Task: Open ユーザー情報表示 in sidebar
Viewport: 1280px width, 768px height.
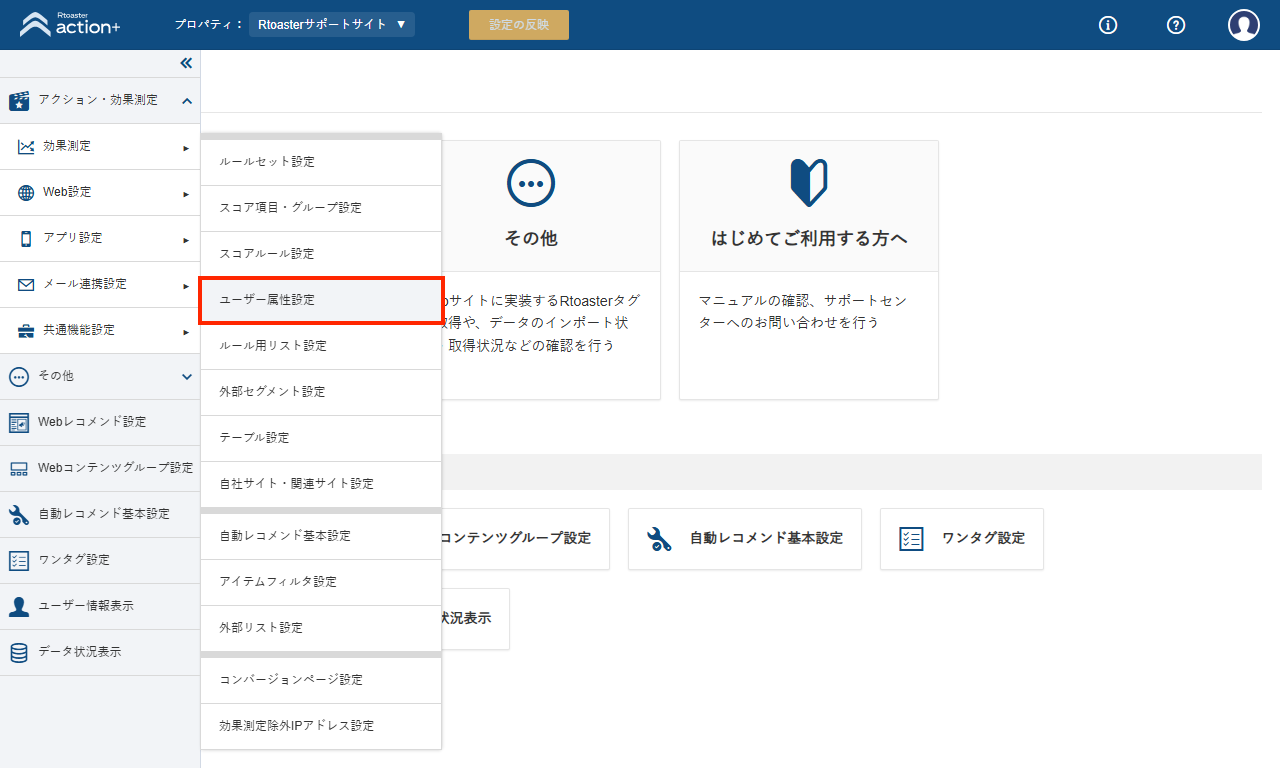Action: (100, 607)
